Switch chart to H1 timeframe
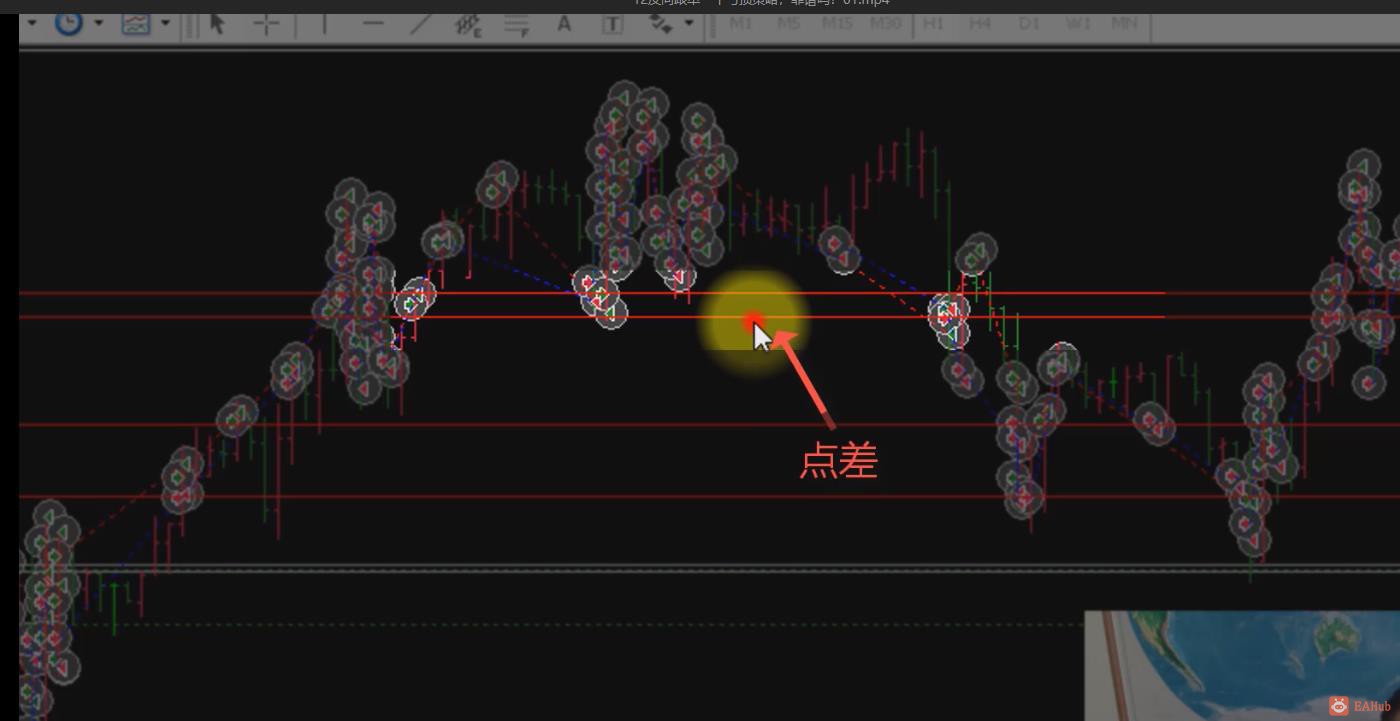The width and height of the screenshot is (1400, 721). [933, 23]
